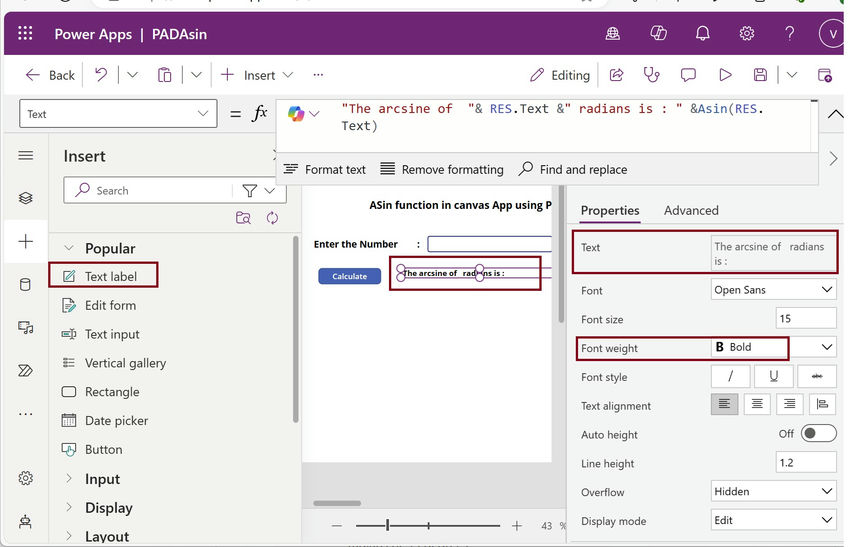Open Tree view layers icon
The width and height of the screenshot is (850, 547).
tap(25, 198)
